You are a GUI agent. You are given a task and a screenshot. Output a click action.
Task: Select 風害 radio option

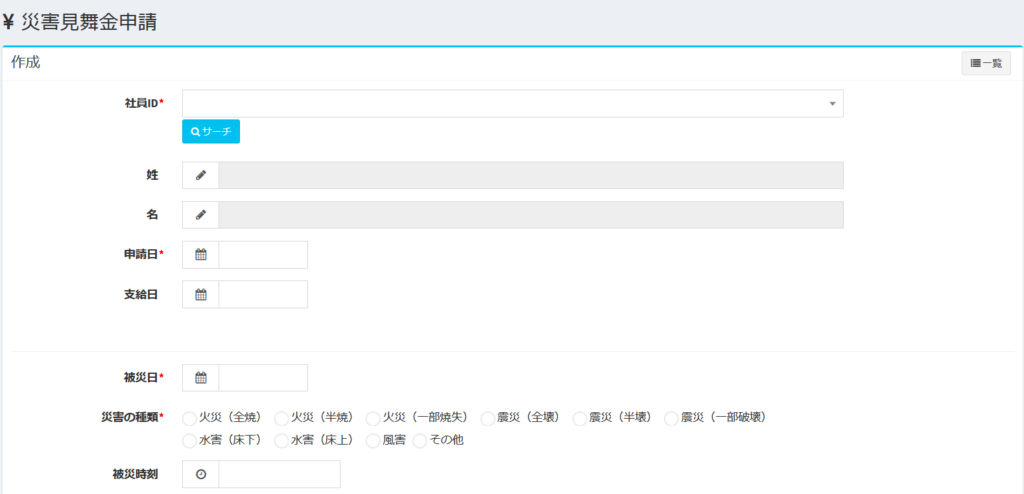point(373,441)
